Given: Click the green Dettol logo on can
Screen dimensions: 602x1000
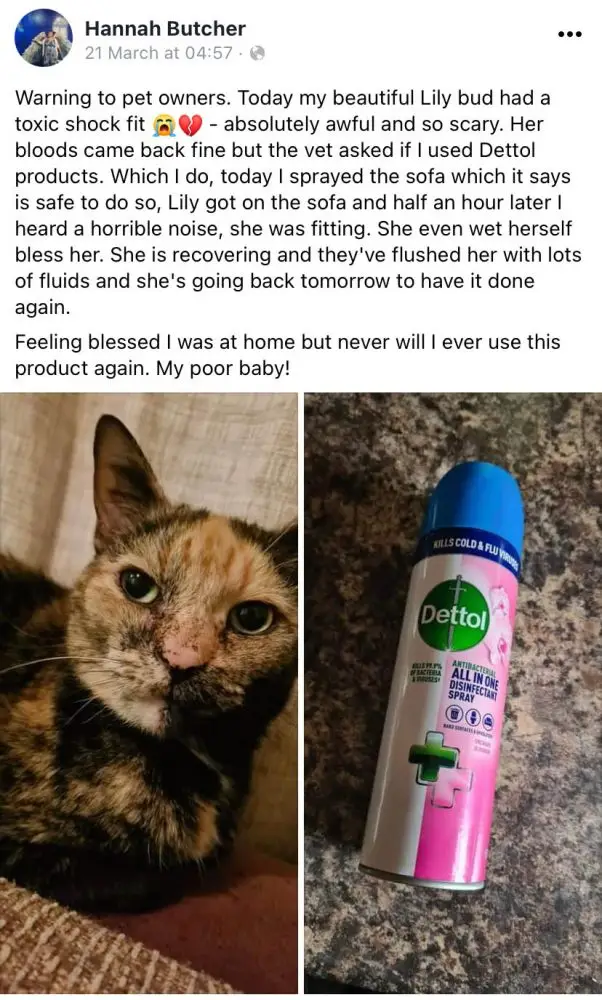Looking at the screenshot, I should [453, 614].
